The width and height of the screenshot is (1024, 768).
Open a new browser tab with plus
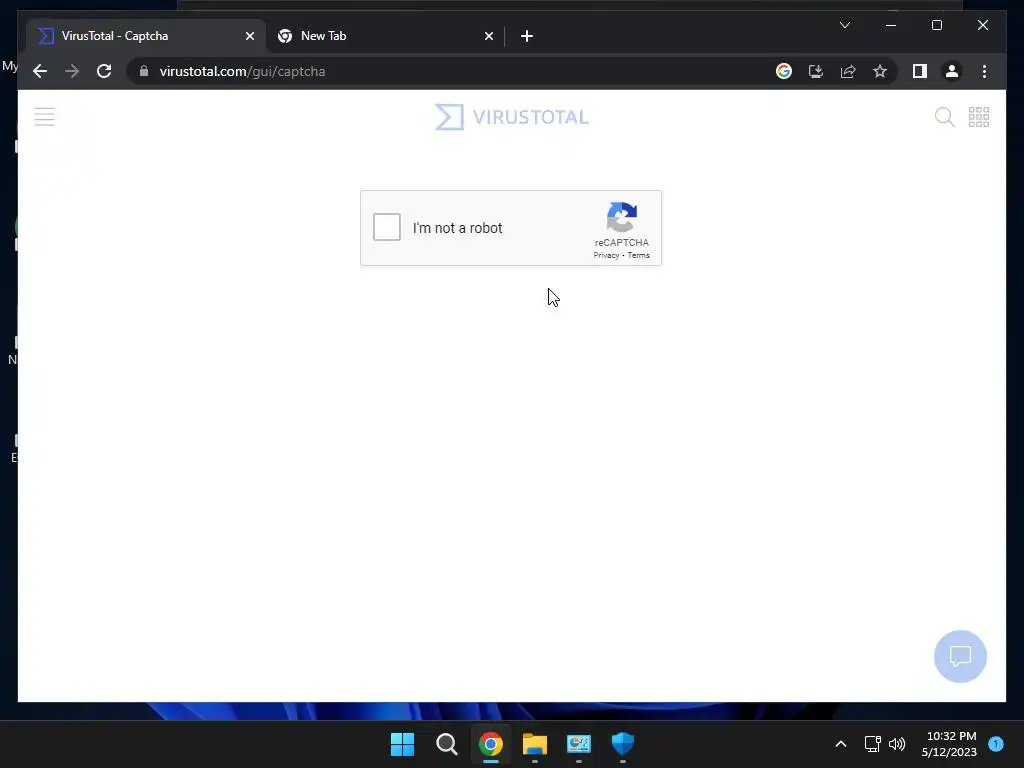point(527,36)
